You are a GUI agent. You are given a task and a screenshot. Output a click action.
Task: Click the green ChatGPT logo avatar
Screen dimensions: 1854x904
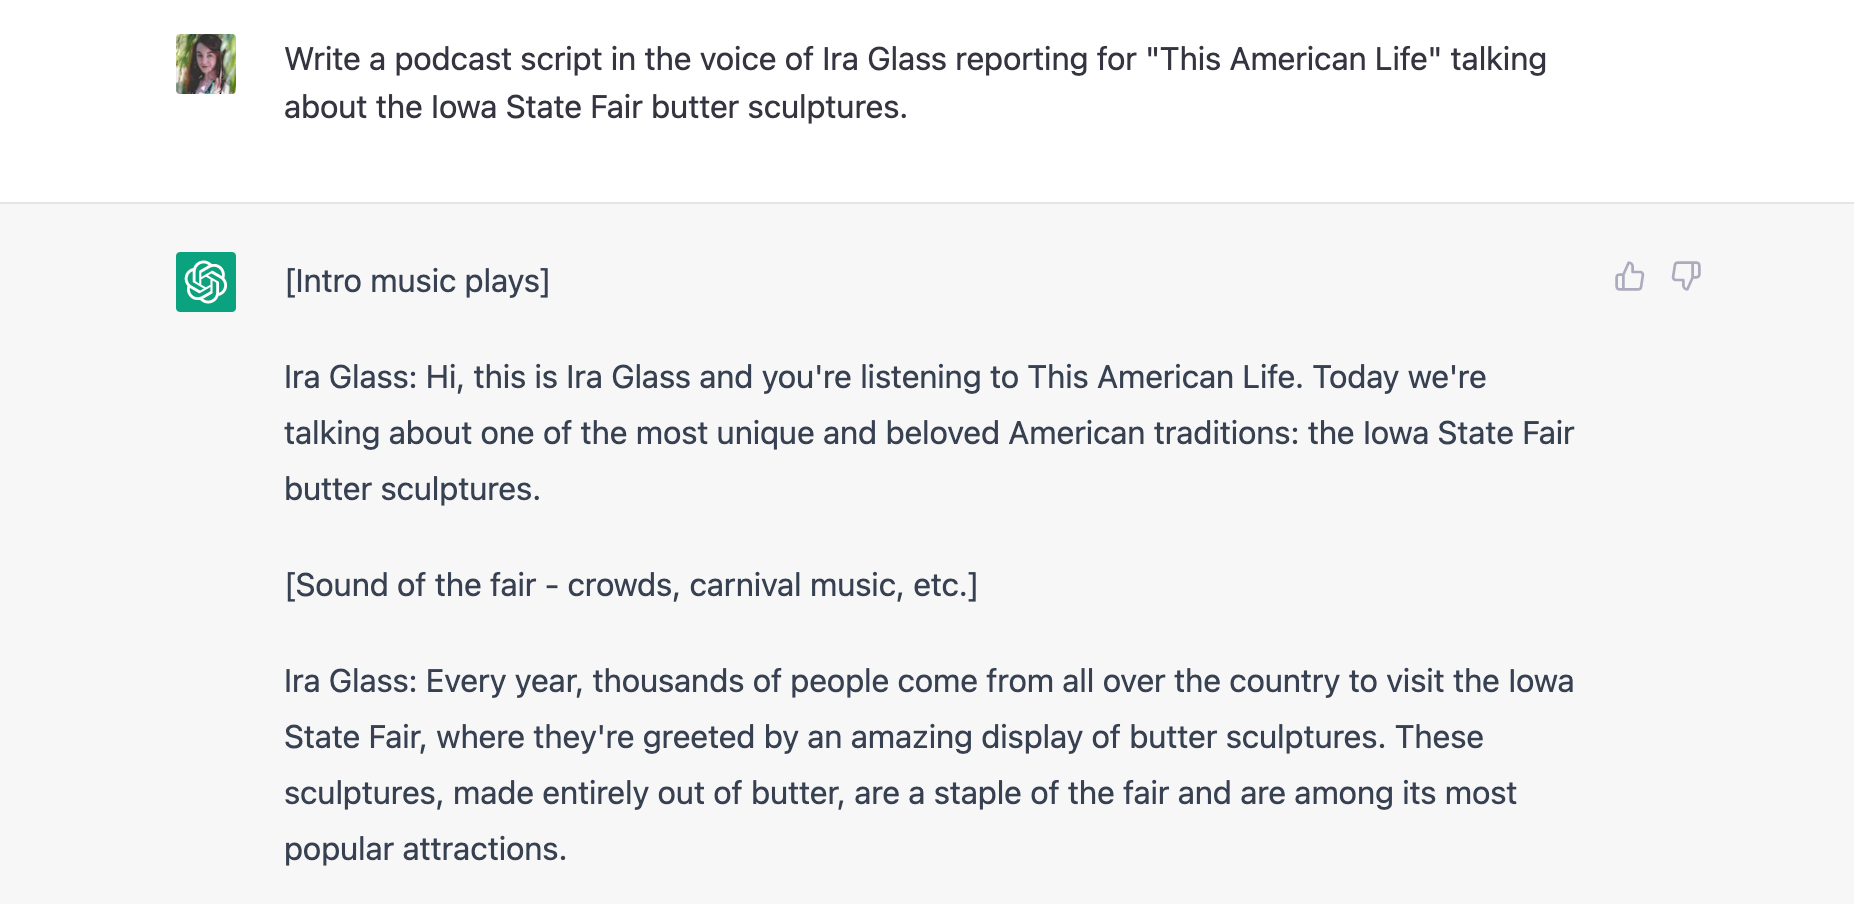206,282
